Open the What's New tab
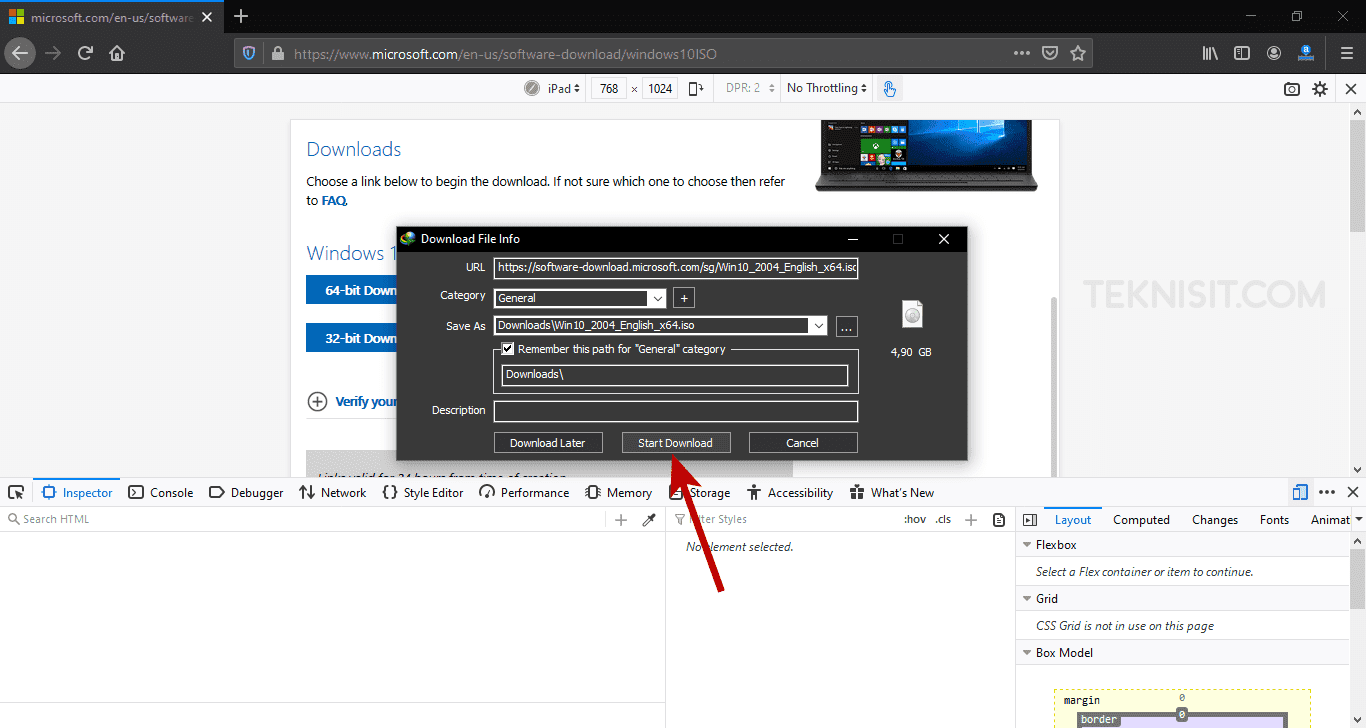Image resolution: width=1366 pixels, height=728 pixels. pos(892,493)
